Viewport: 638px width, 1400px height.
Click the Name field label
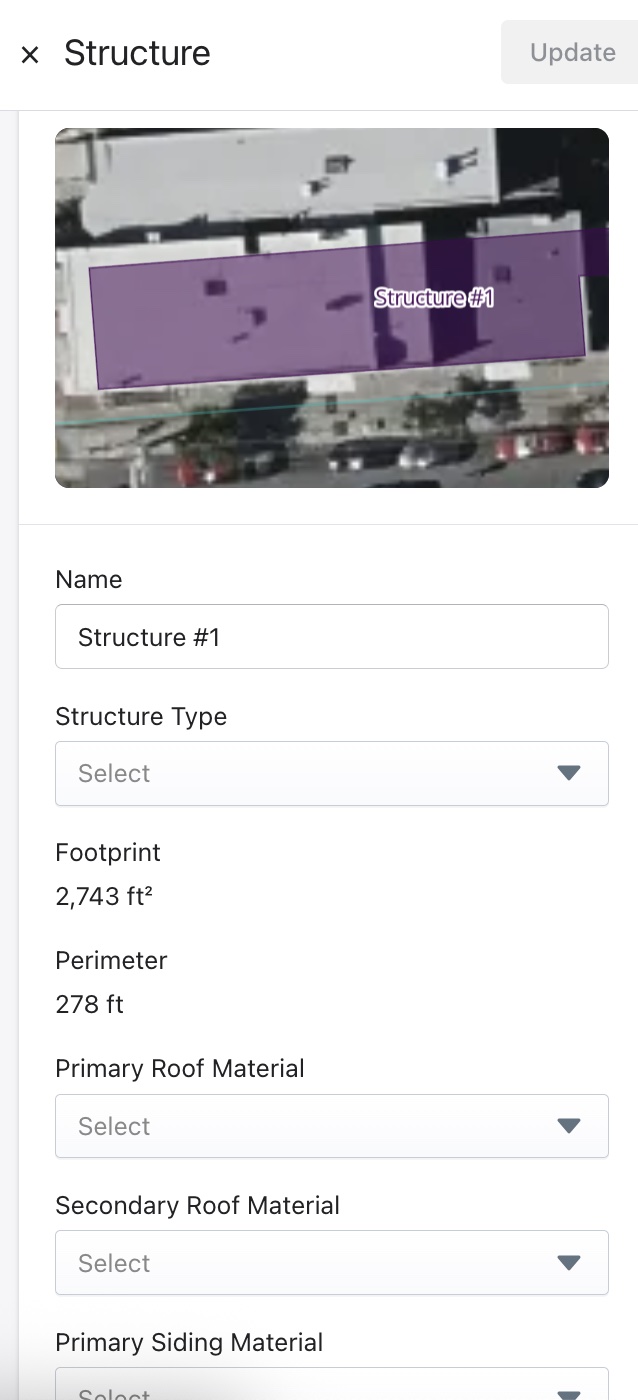click(x=89, y=580)
